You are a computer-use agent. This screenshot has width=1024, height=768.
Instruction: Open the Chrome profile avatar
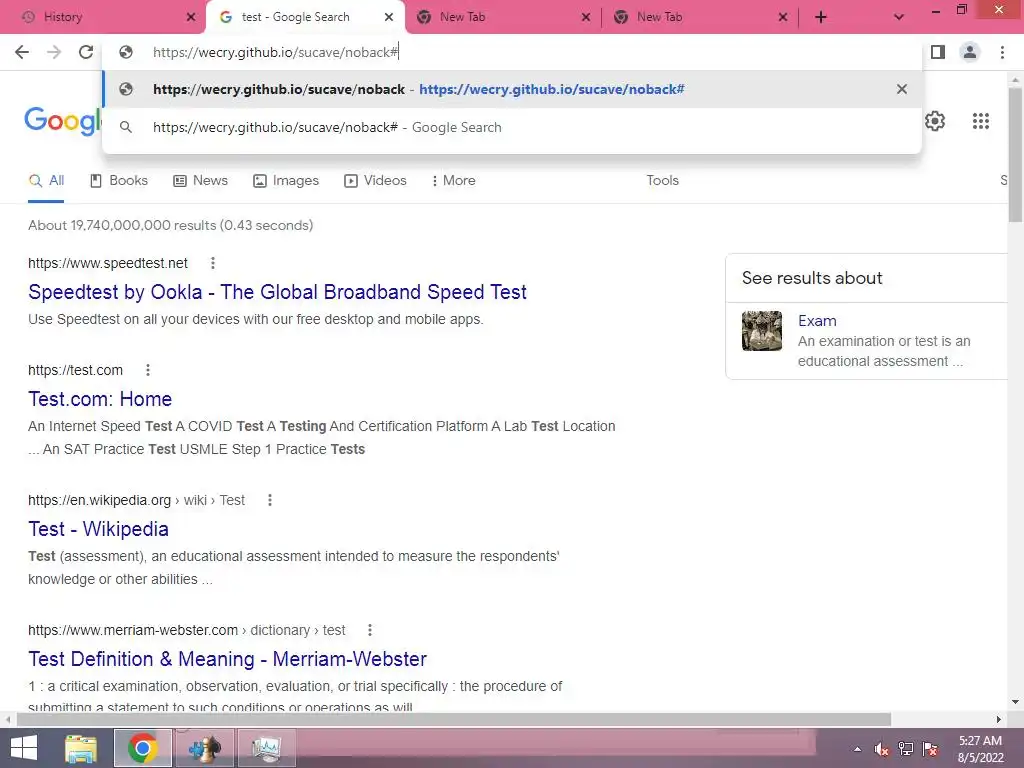(x=970, y=52)
